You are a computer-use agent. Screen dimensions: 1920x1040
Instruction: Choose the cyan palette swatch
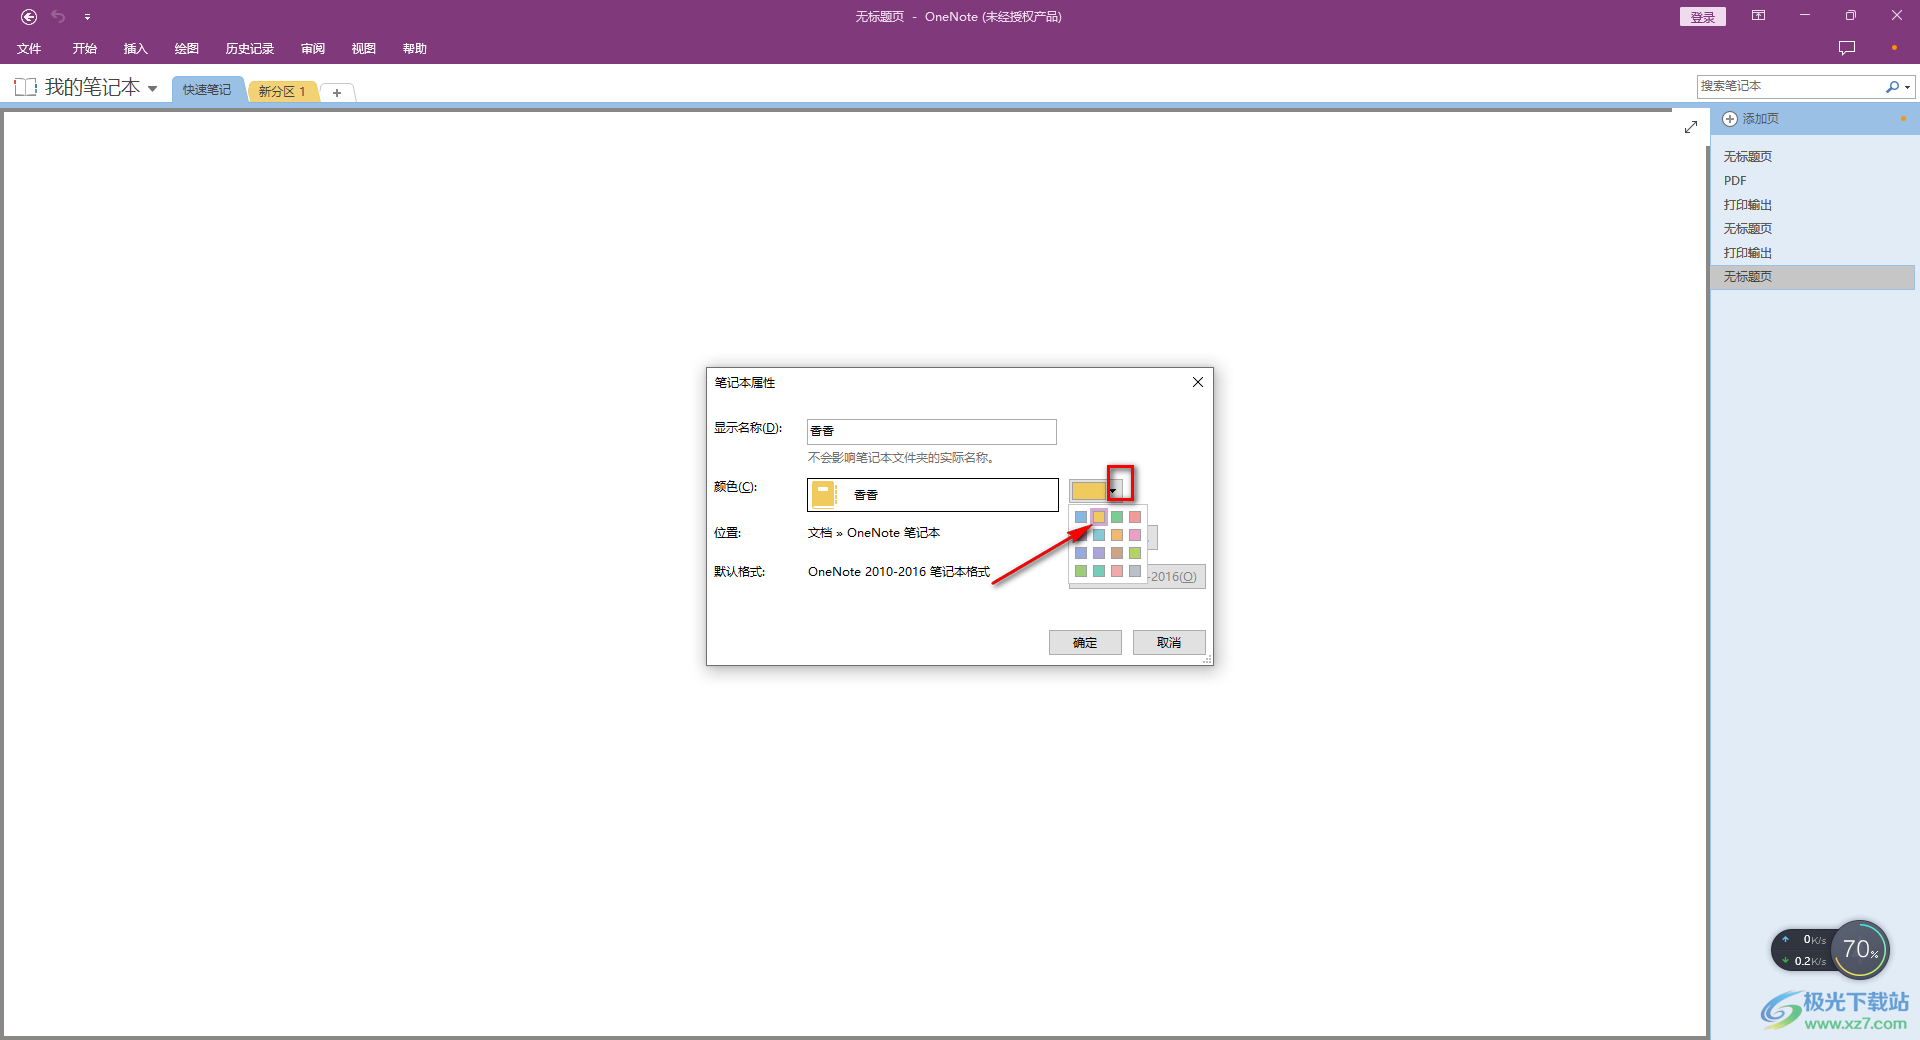[x=1098, y=535]
